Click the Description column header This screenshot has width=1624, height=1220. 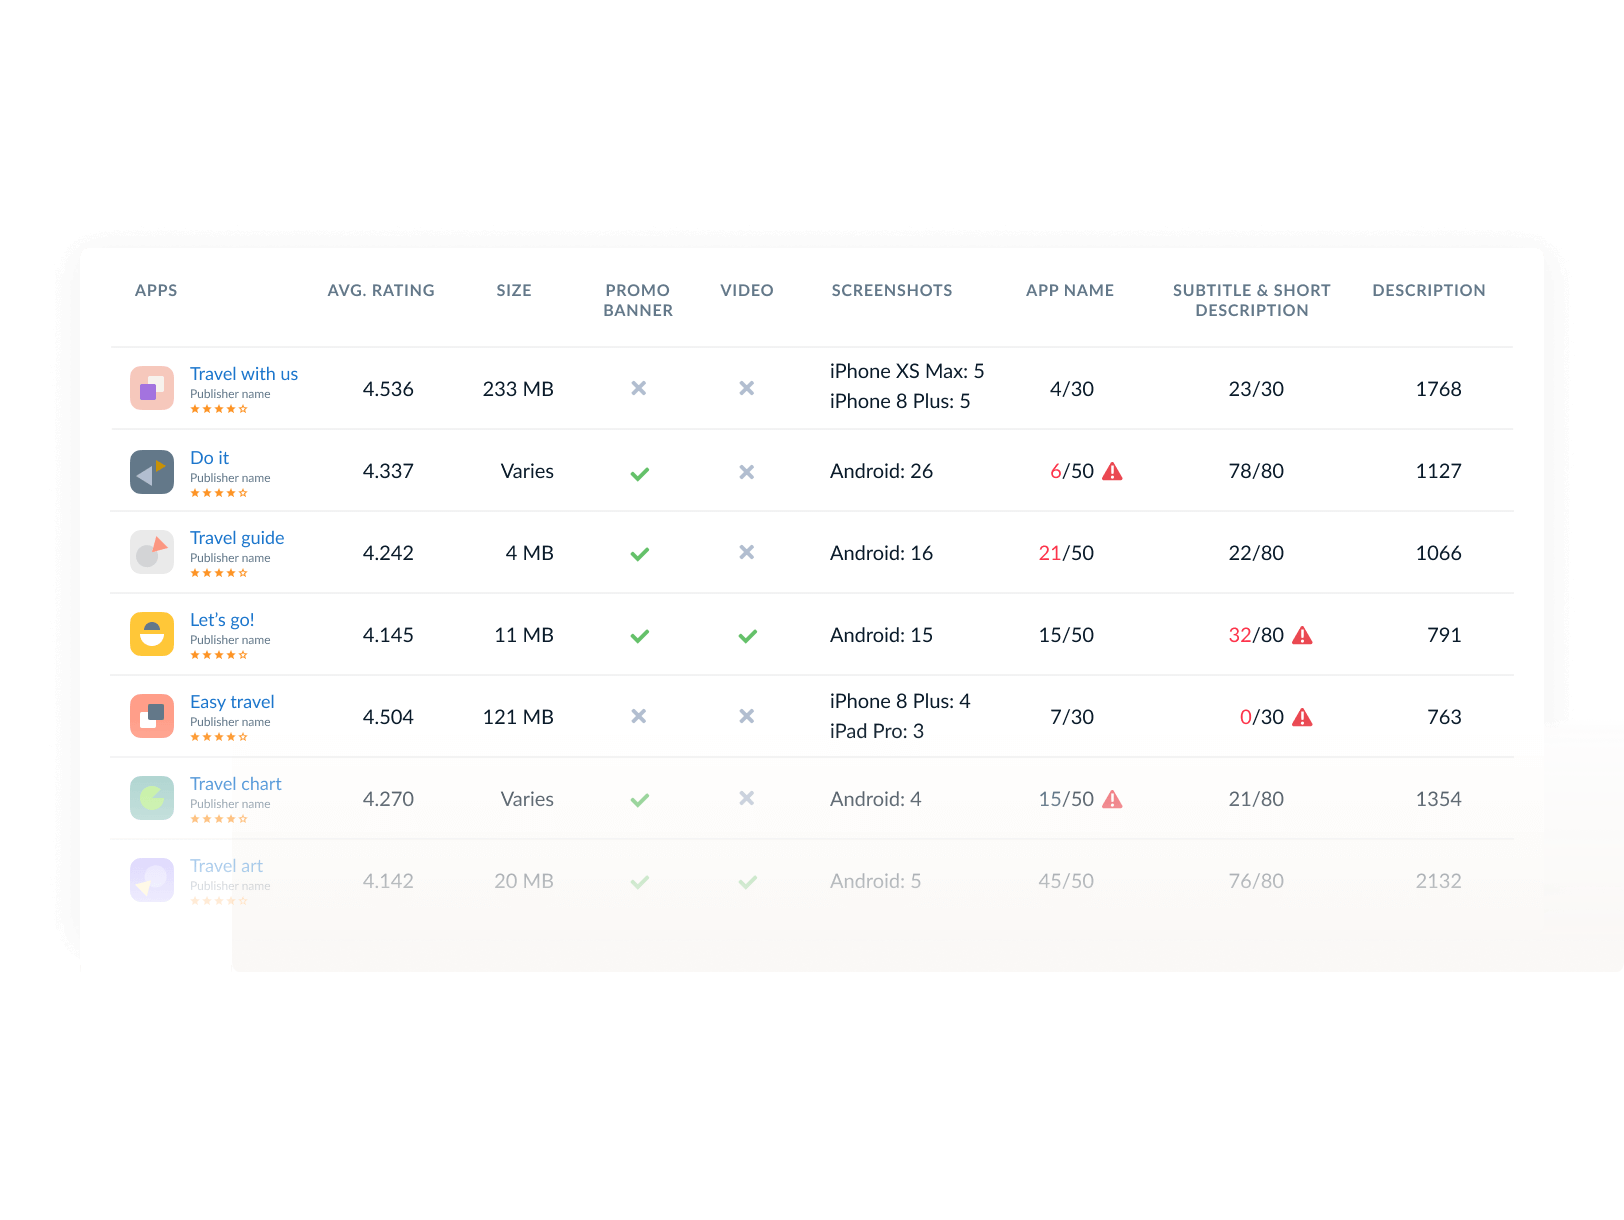1428,290
